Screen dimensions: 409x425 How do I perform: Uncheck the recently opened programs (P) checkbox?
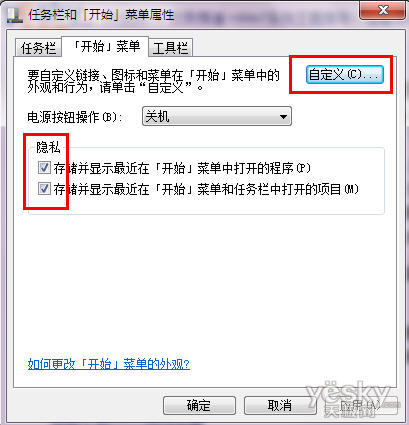tap(44, 168)
